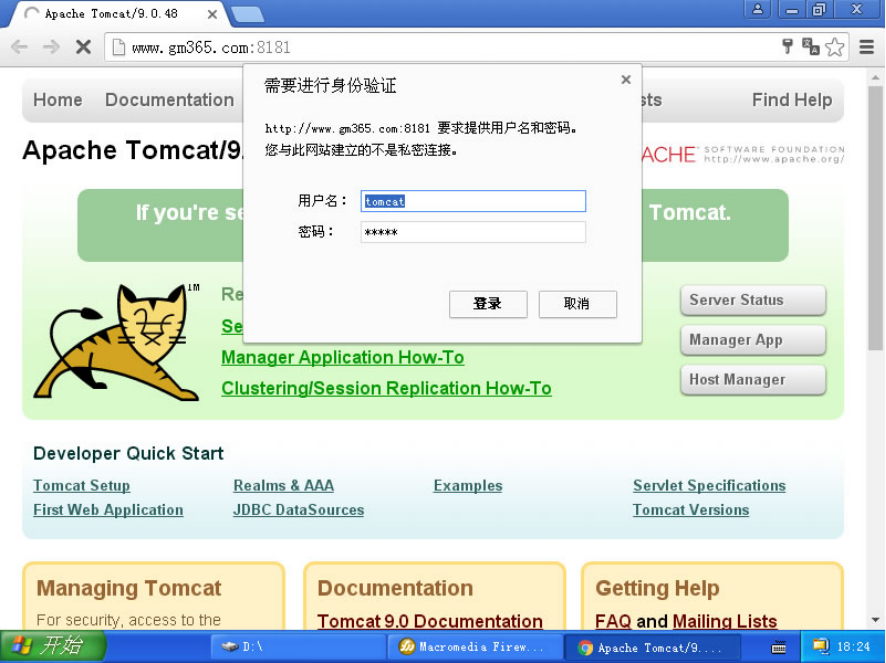Switch to Macromedia Fireworks taskbar item
The width and height of the screenshot is (886, 663).
(475, 647)
